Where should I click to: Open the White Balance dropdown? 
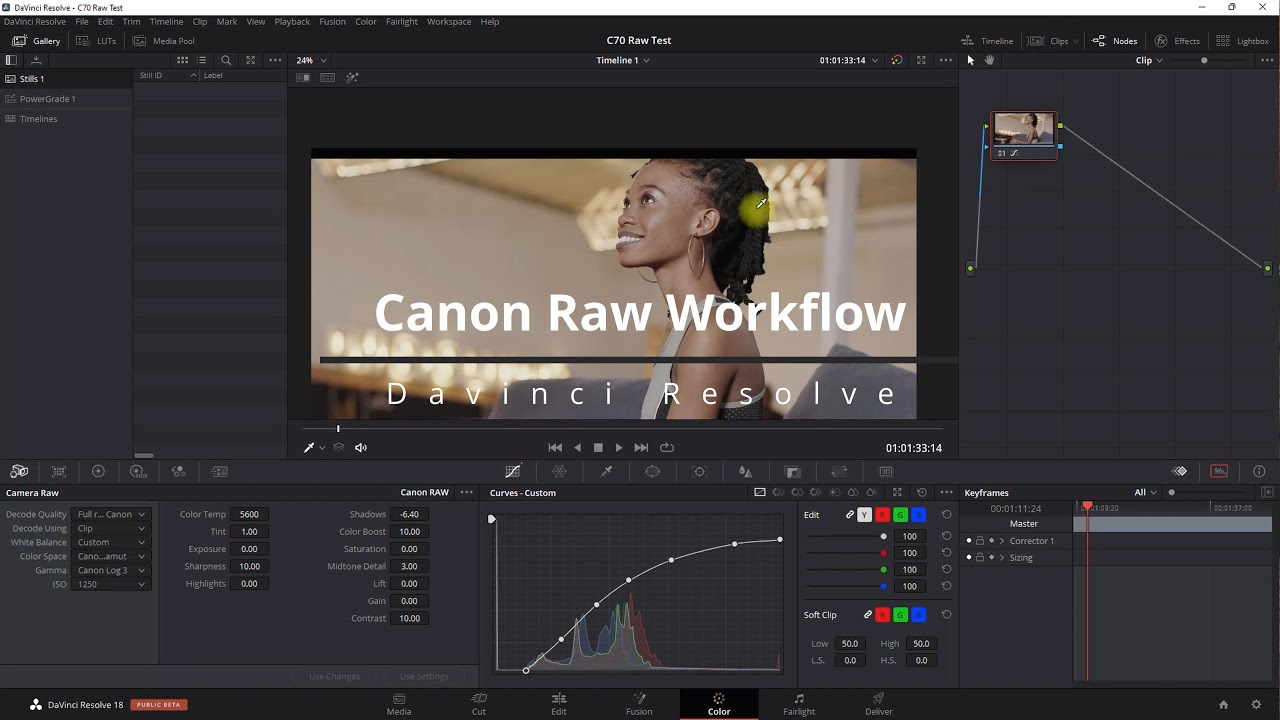tap(110, 542)
